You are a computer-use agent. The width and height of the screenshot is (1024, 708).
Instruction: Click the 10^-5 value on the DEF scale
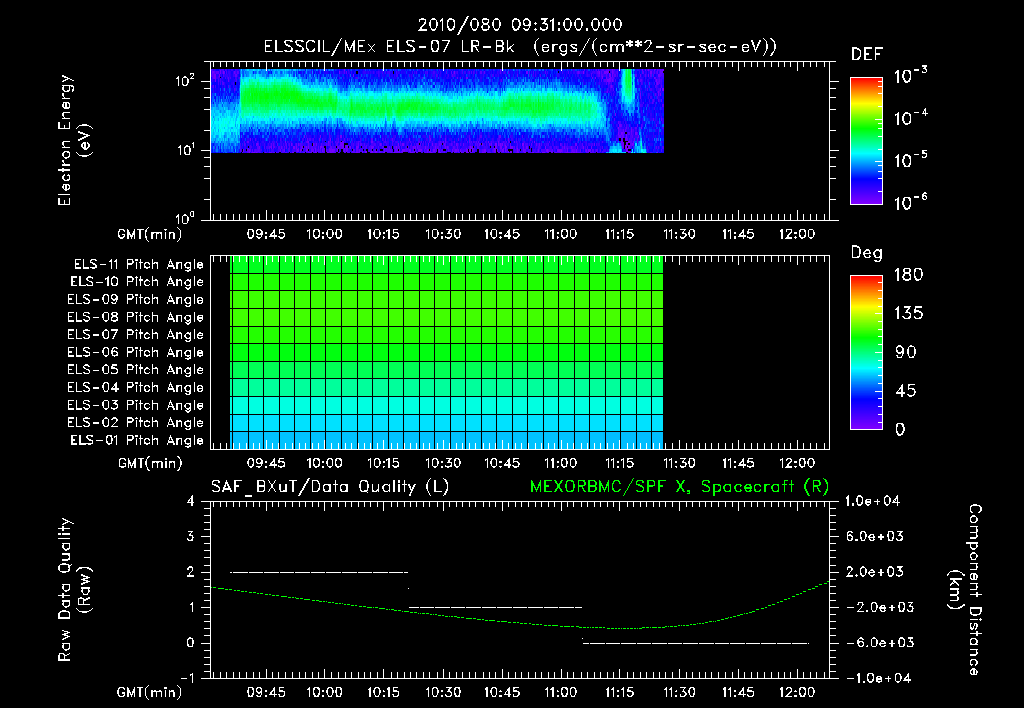click(x=910, y=159)
